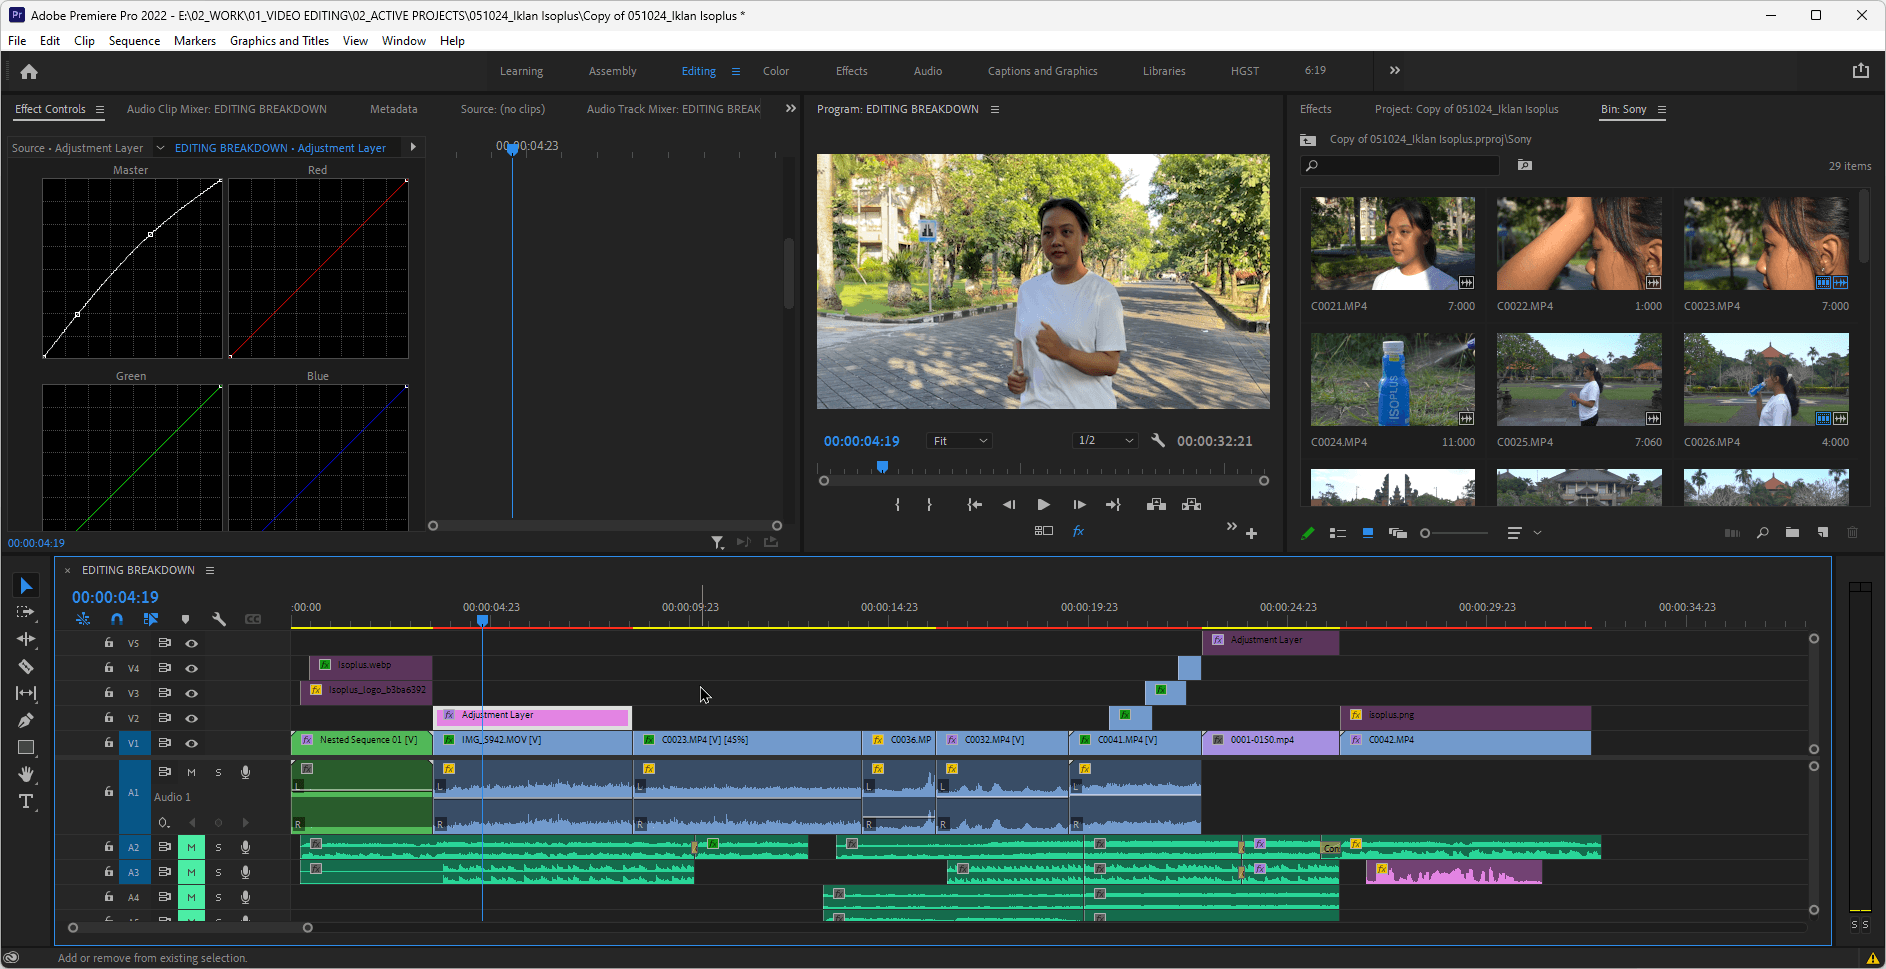1886x969 pixels.
Task: Select the Hand tool
Action: [26, 774]
